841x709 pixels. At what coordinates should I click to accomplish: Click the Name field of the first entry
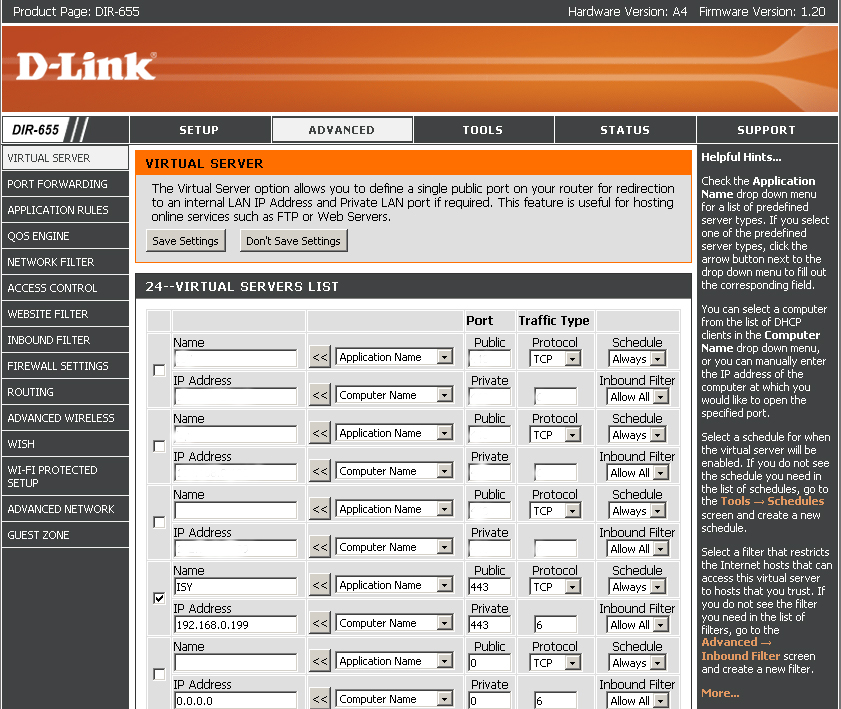(235, 359)
